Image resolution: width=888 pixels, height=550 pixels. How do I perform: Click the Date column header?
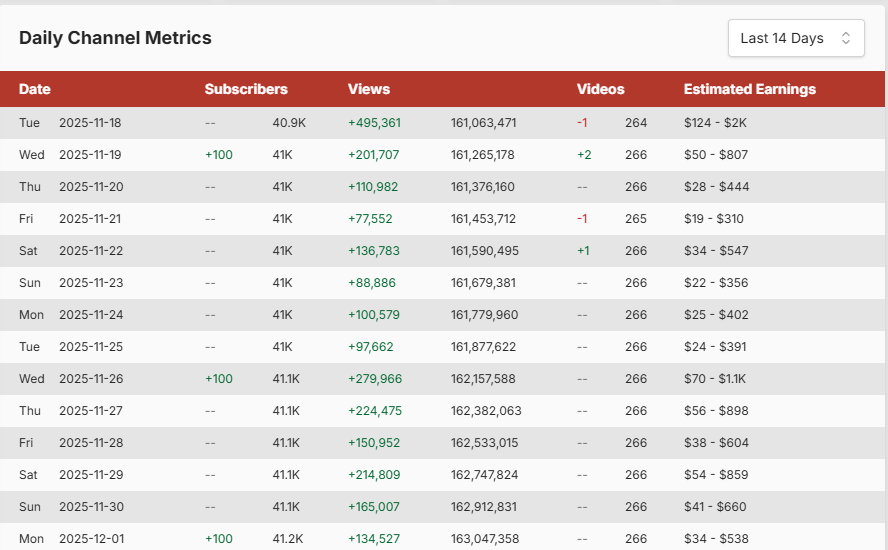point(35,89)
